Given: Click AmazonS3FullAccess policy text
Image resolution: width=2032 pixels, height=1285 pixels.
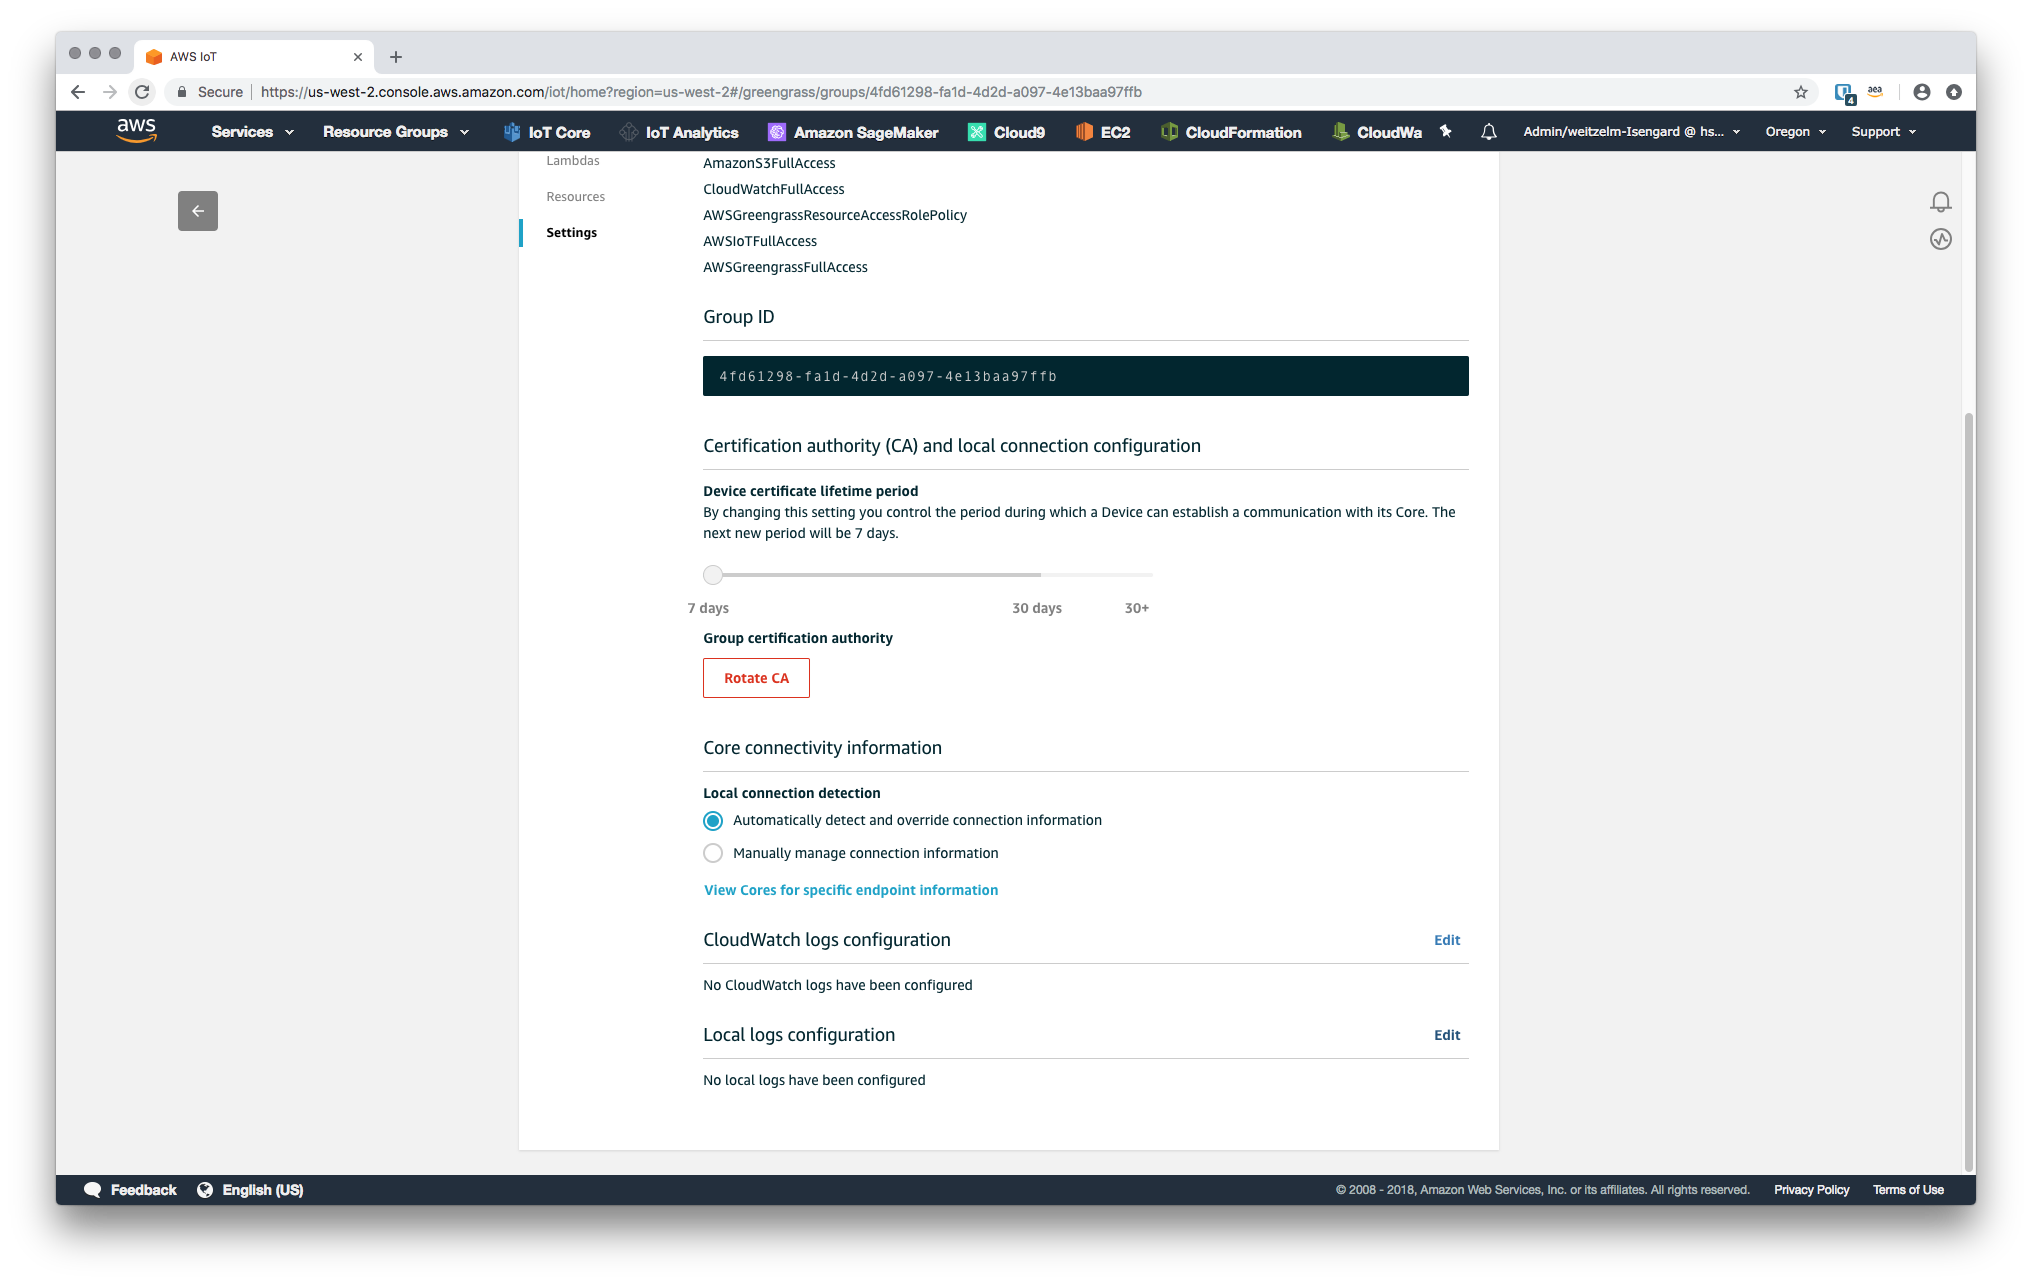Looking at the screenshot, I should [x=769, y=163].
